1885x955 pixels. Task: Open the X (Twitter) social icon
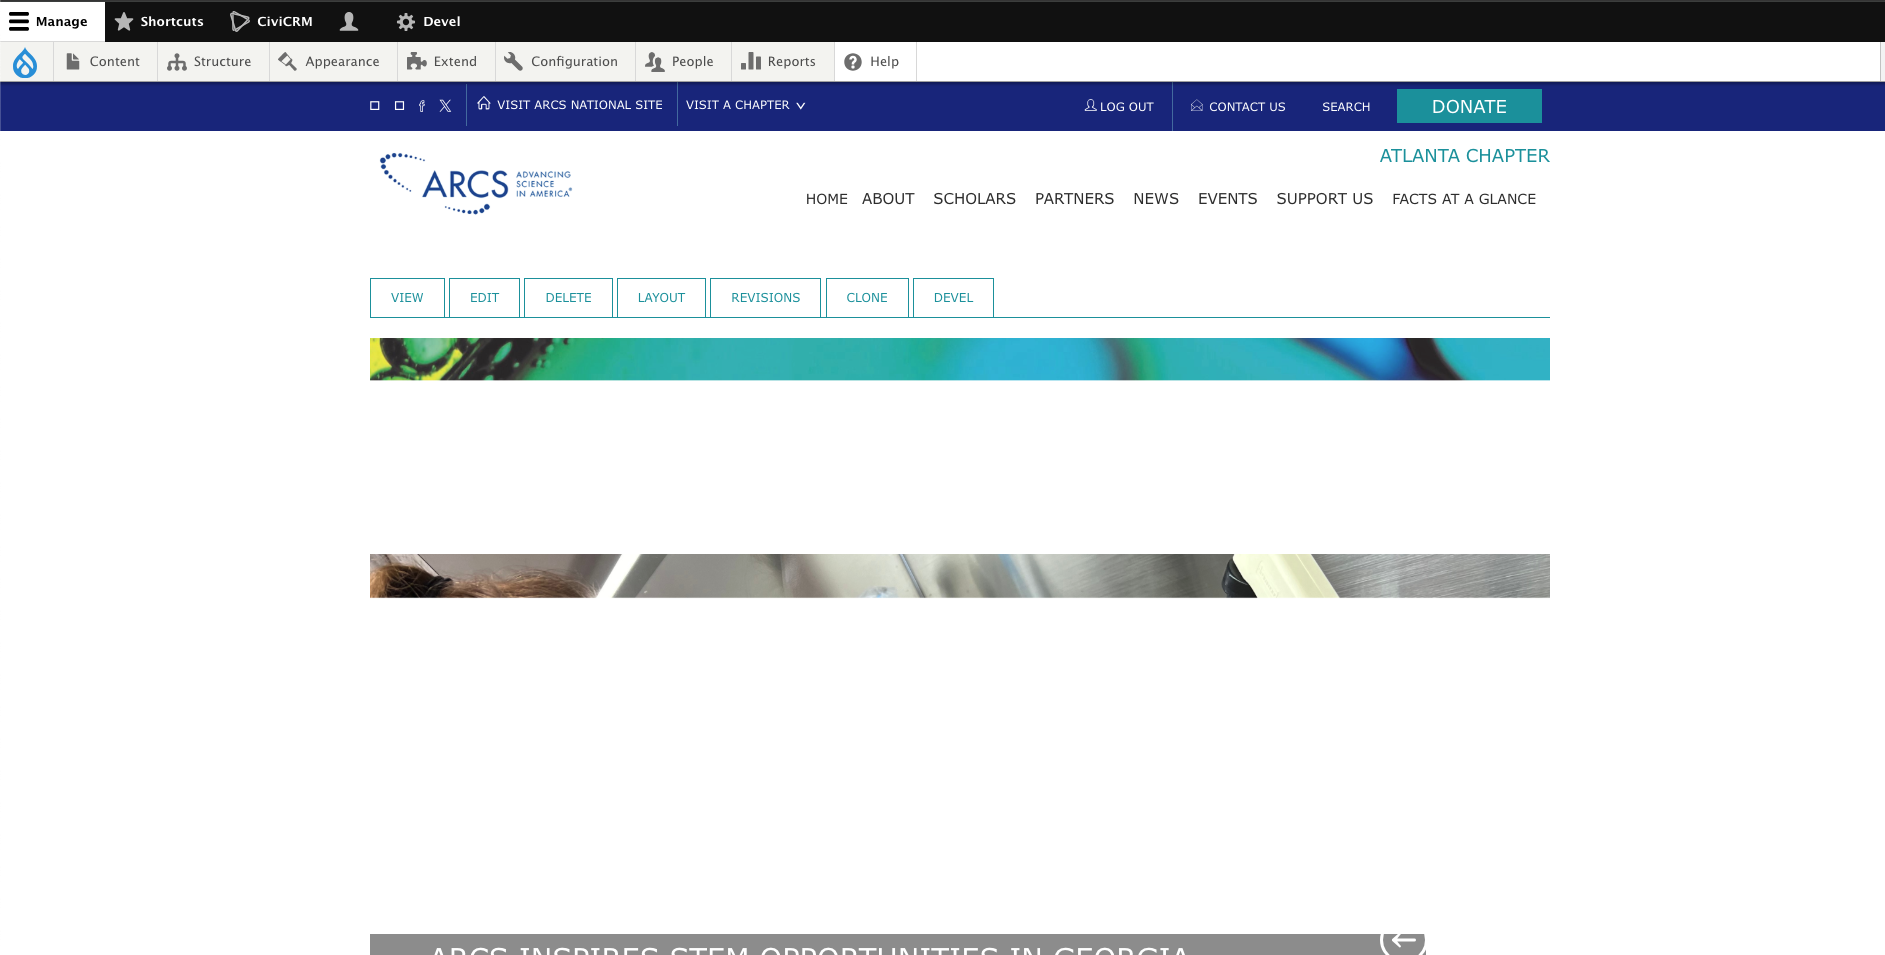click(x=446, y=106)
